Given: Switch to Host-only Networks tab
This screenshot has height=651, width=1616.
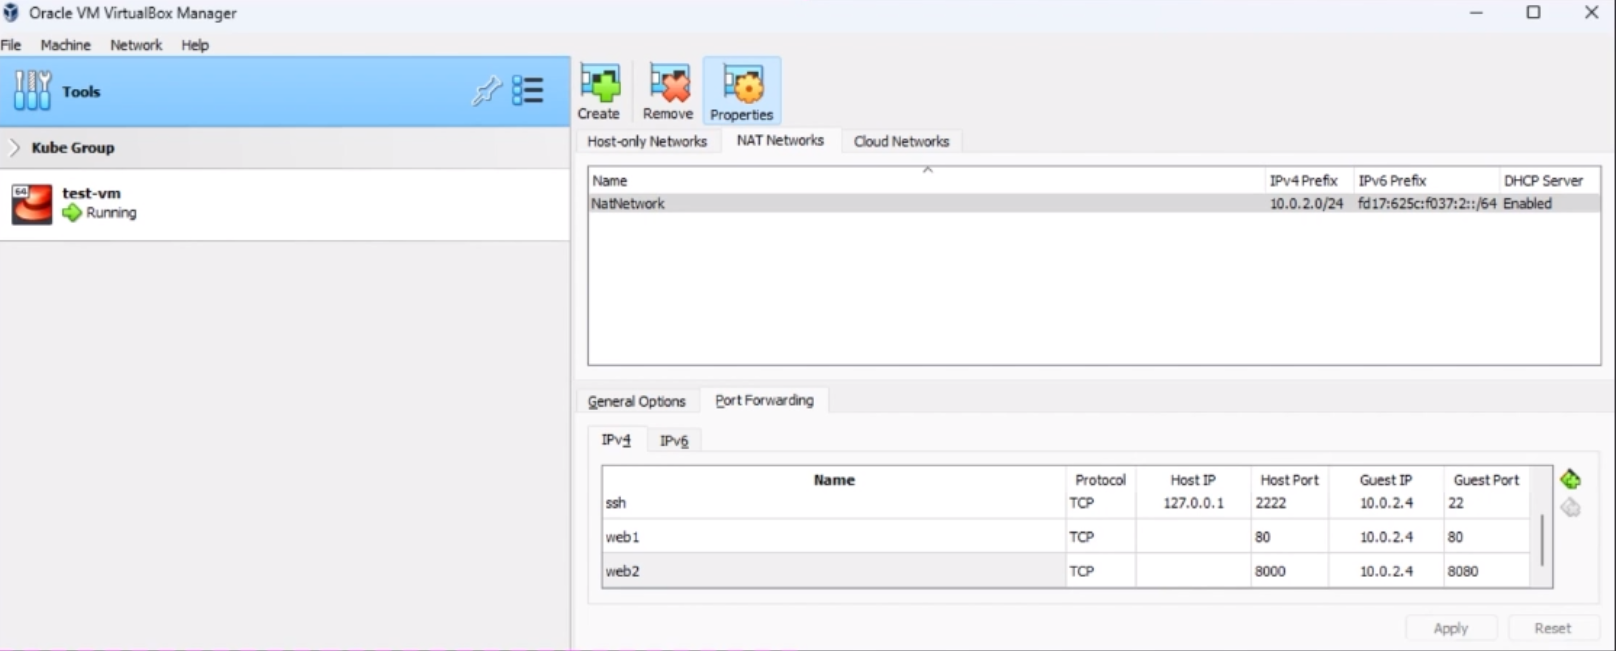Looking at the screenshot, I should [647, 141].
